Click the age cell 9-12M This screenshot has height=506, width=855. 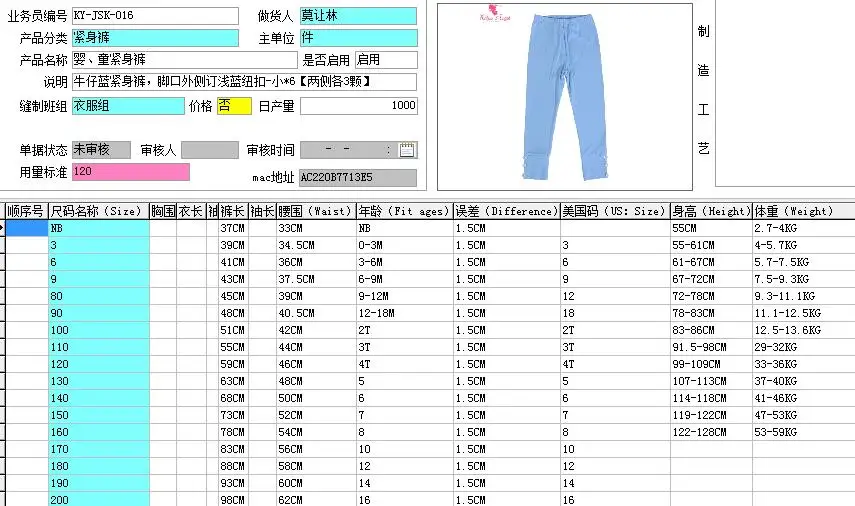point(405,296)
